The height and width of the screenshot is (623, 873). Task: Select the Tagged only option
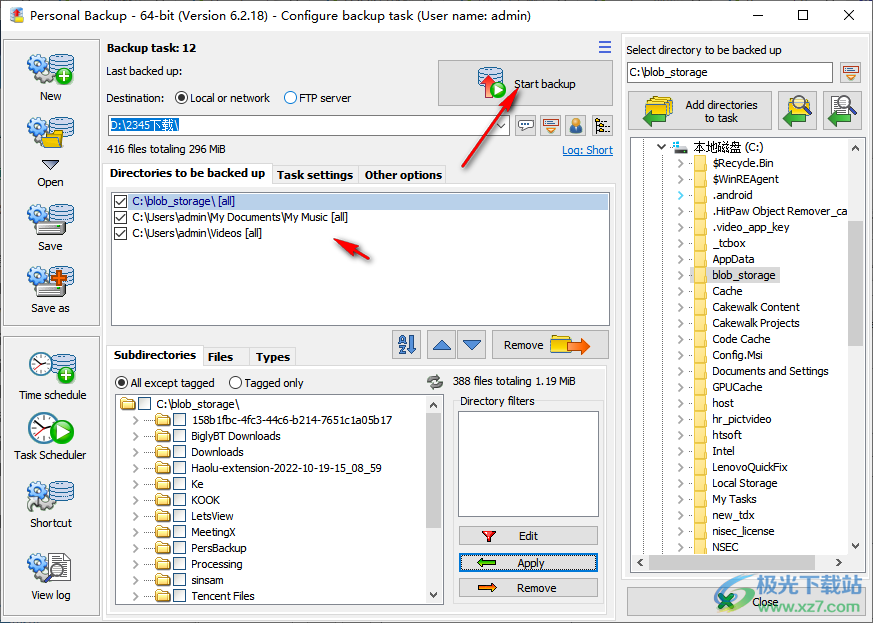coord(267,383)
